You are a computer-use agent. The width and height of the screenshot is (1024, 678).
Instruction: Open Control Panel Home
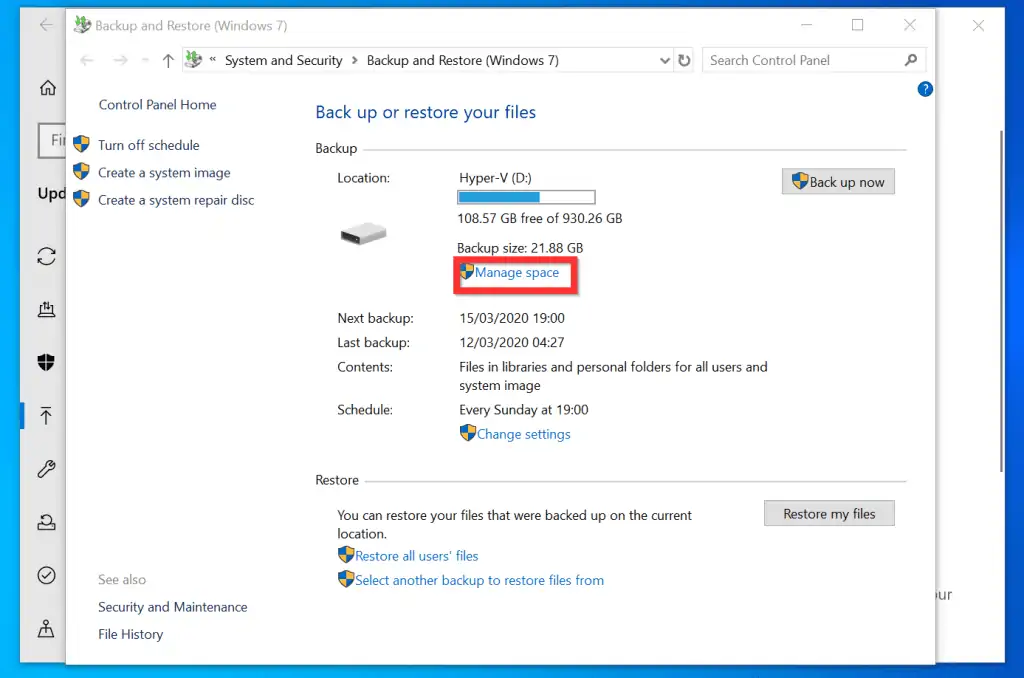coord(156,104)
